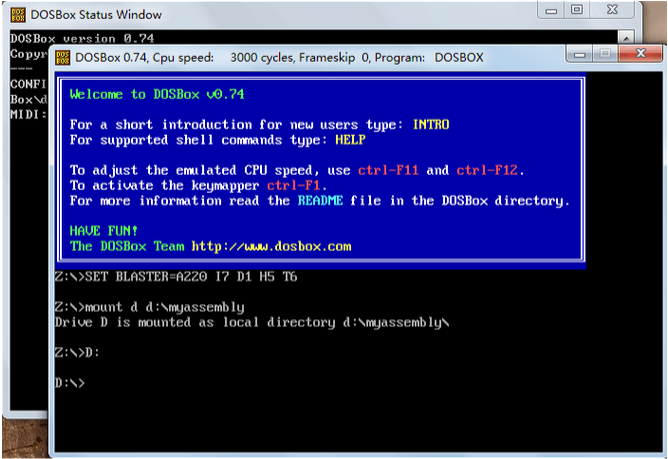
Task: Click the yellow INTRO keyword
Action: pos(431,124)
